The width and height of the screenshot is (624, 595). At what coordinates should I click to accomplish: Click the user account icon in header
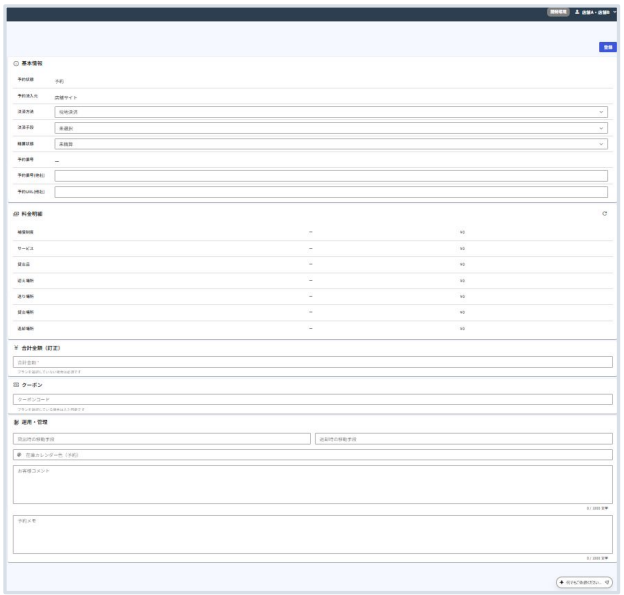click(x=577, y=12)
